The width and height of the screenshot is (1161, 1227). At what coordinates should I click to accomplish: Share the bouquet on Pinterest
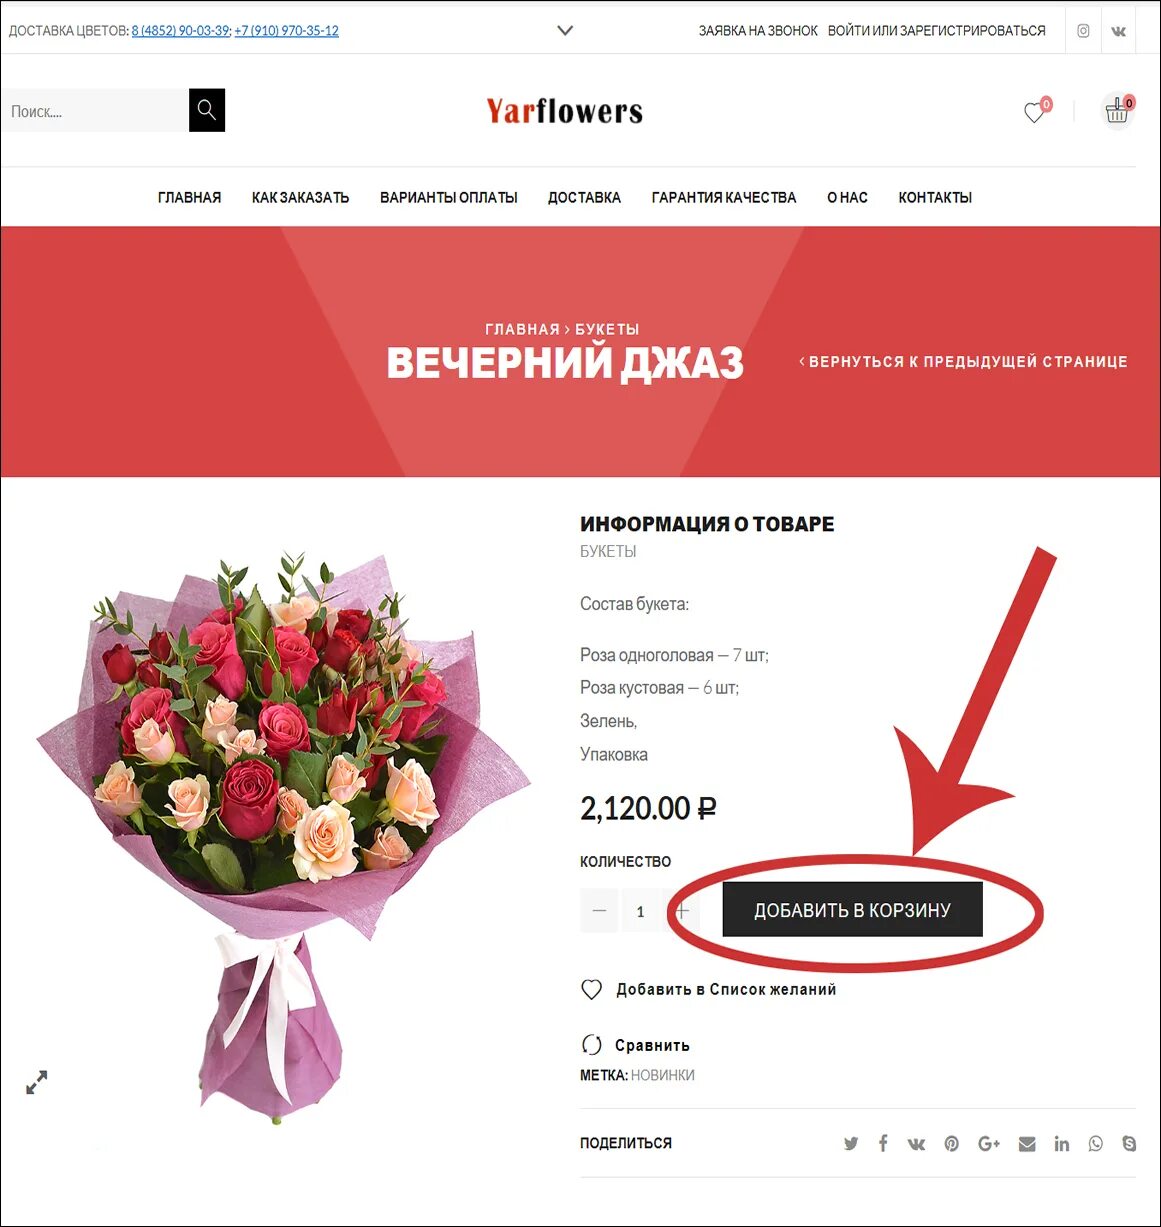[x=952, y=1143]
